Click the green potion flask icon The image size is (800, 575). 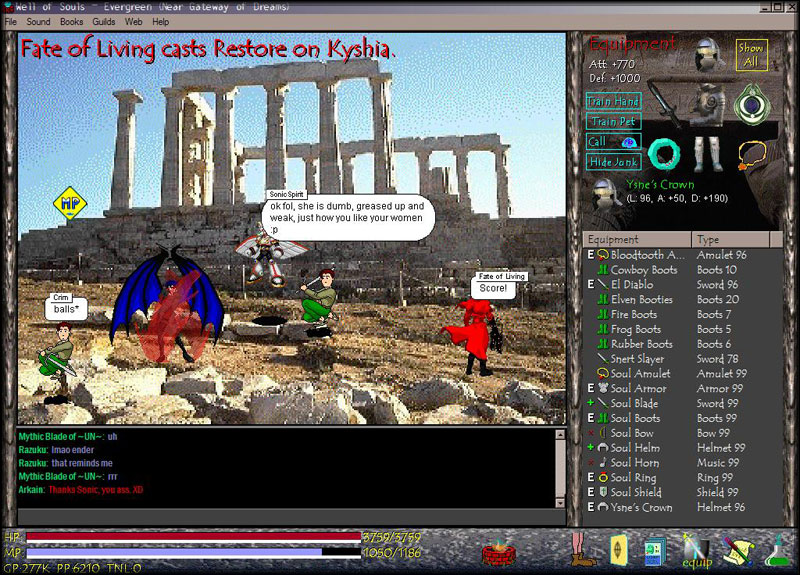pos(777,551)
